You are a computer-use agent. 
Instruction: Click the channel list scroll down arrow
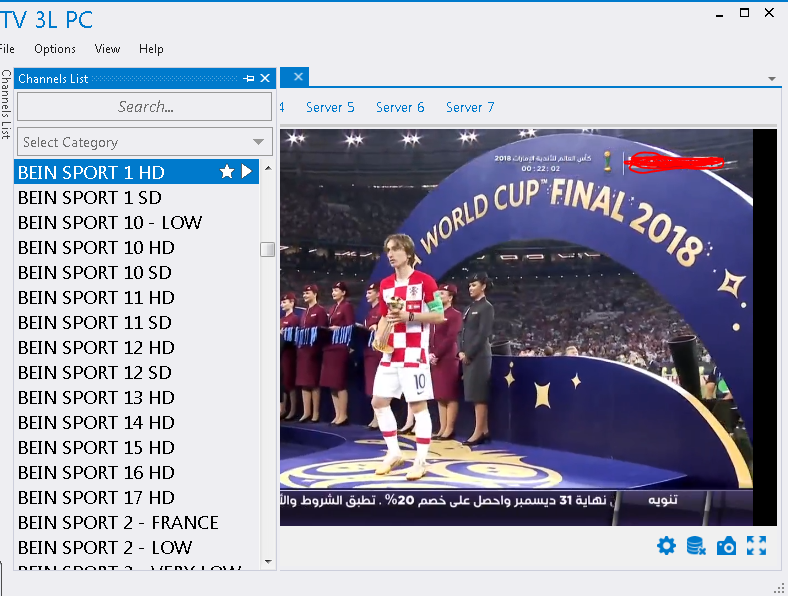[x=268, y=562]
